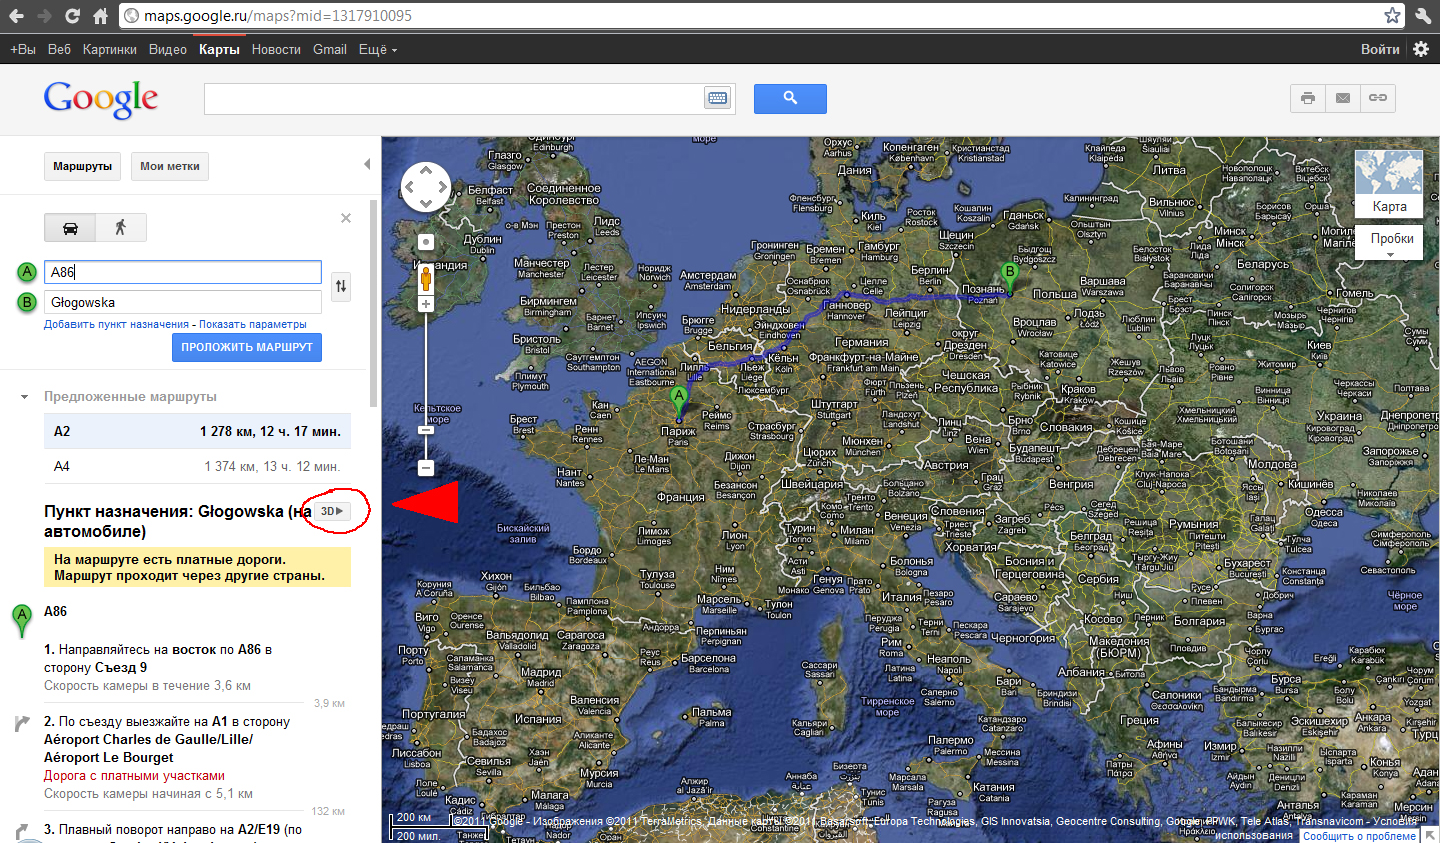Select walking directions mode

(121, 228)
